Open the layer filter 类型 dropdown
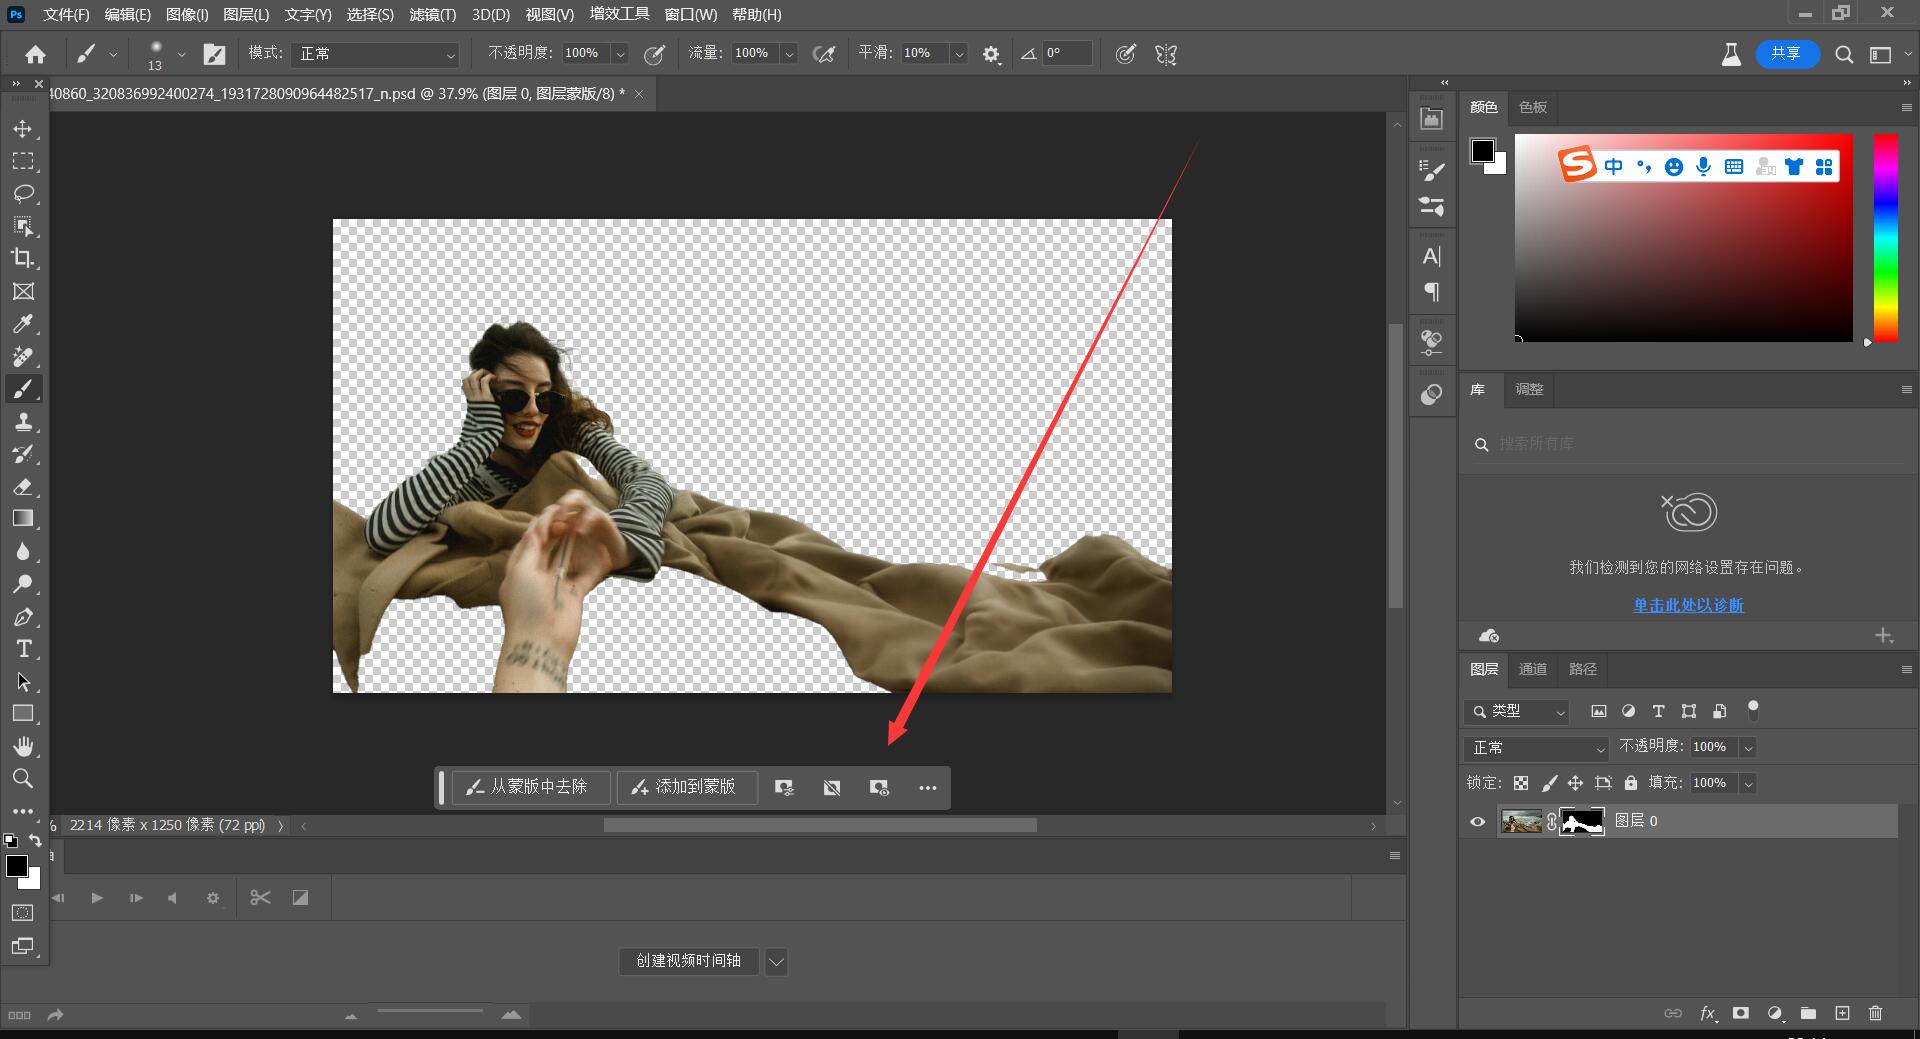This screenshot has height=1039, width=1920. pyautogui.click(x=1517, y=711)
